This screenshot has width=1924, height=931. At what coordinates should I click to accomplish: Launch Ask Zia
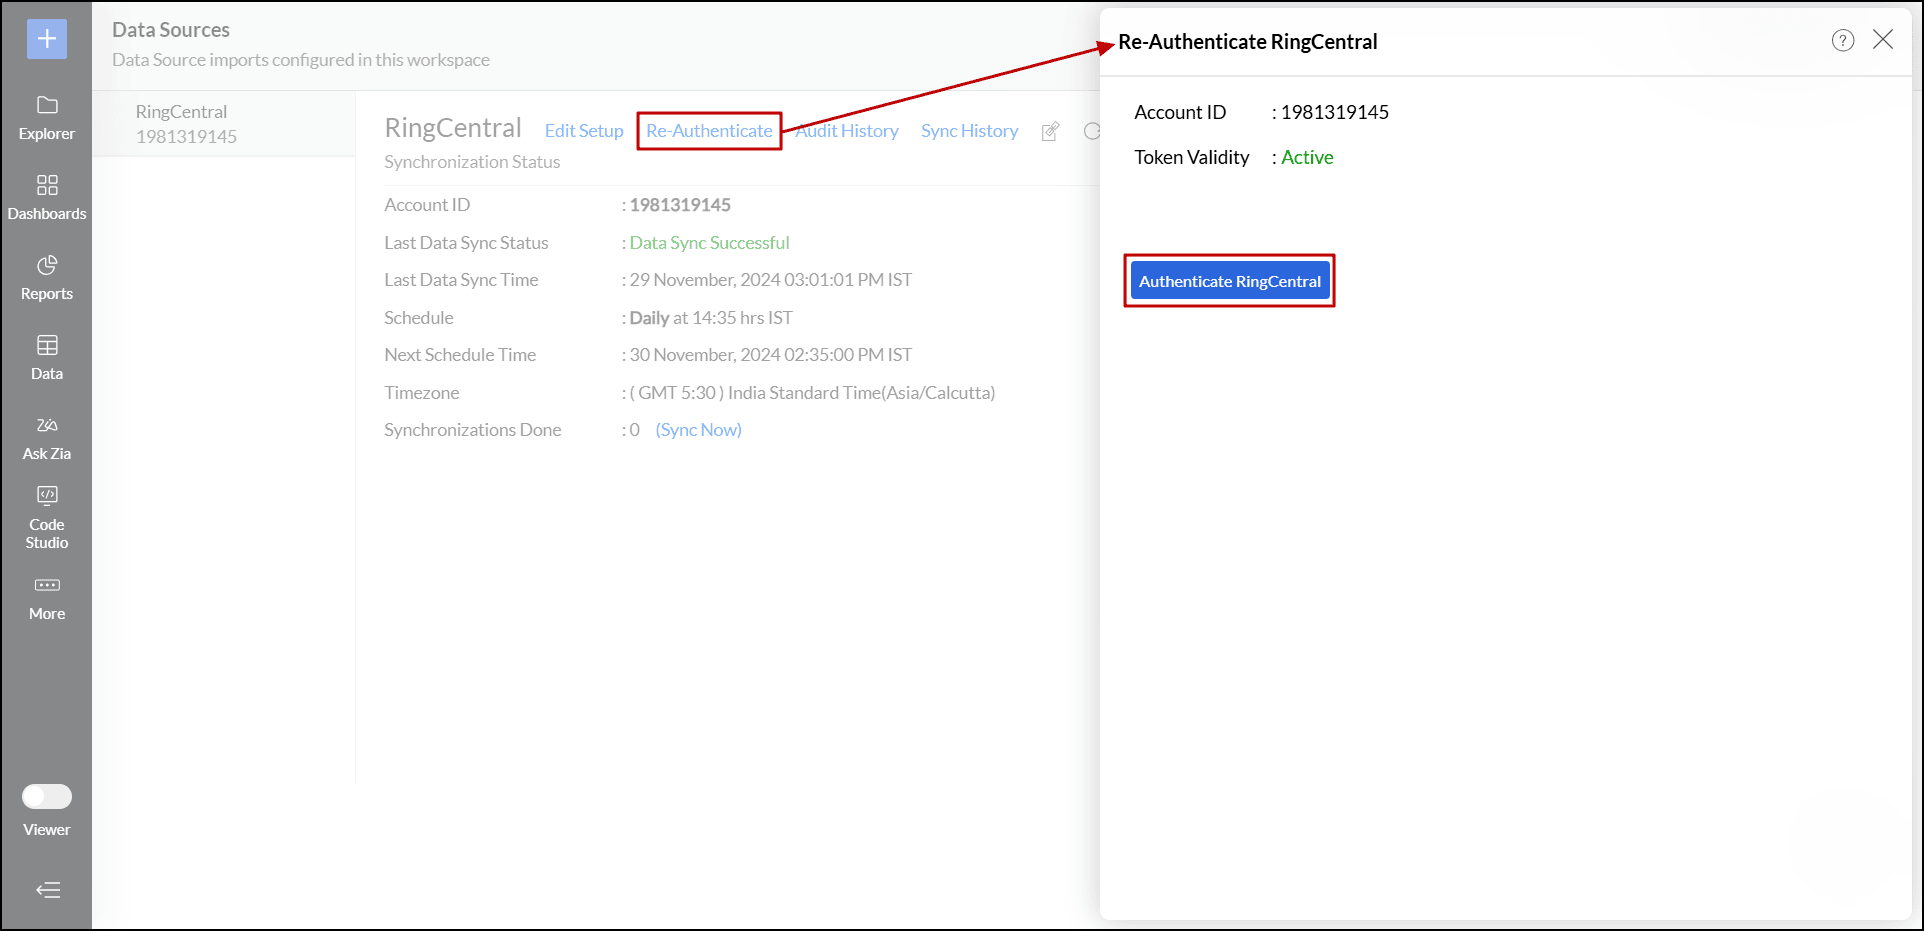point(46,437)
